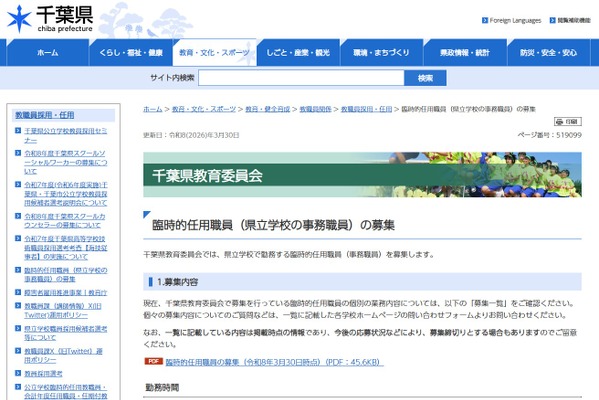599x400 pixels.
Task: Click the 千葉県教育委員会 banner image
Action: tap(362, 175)
